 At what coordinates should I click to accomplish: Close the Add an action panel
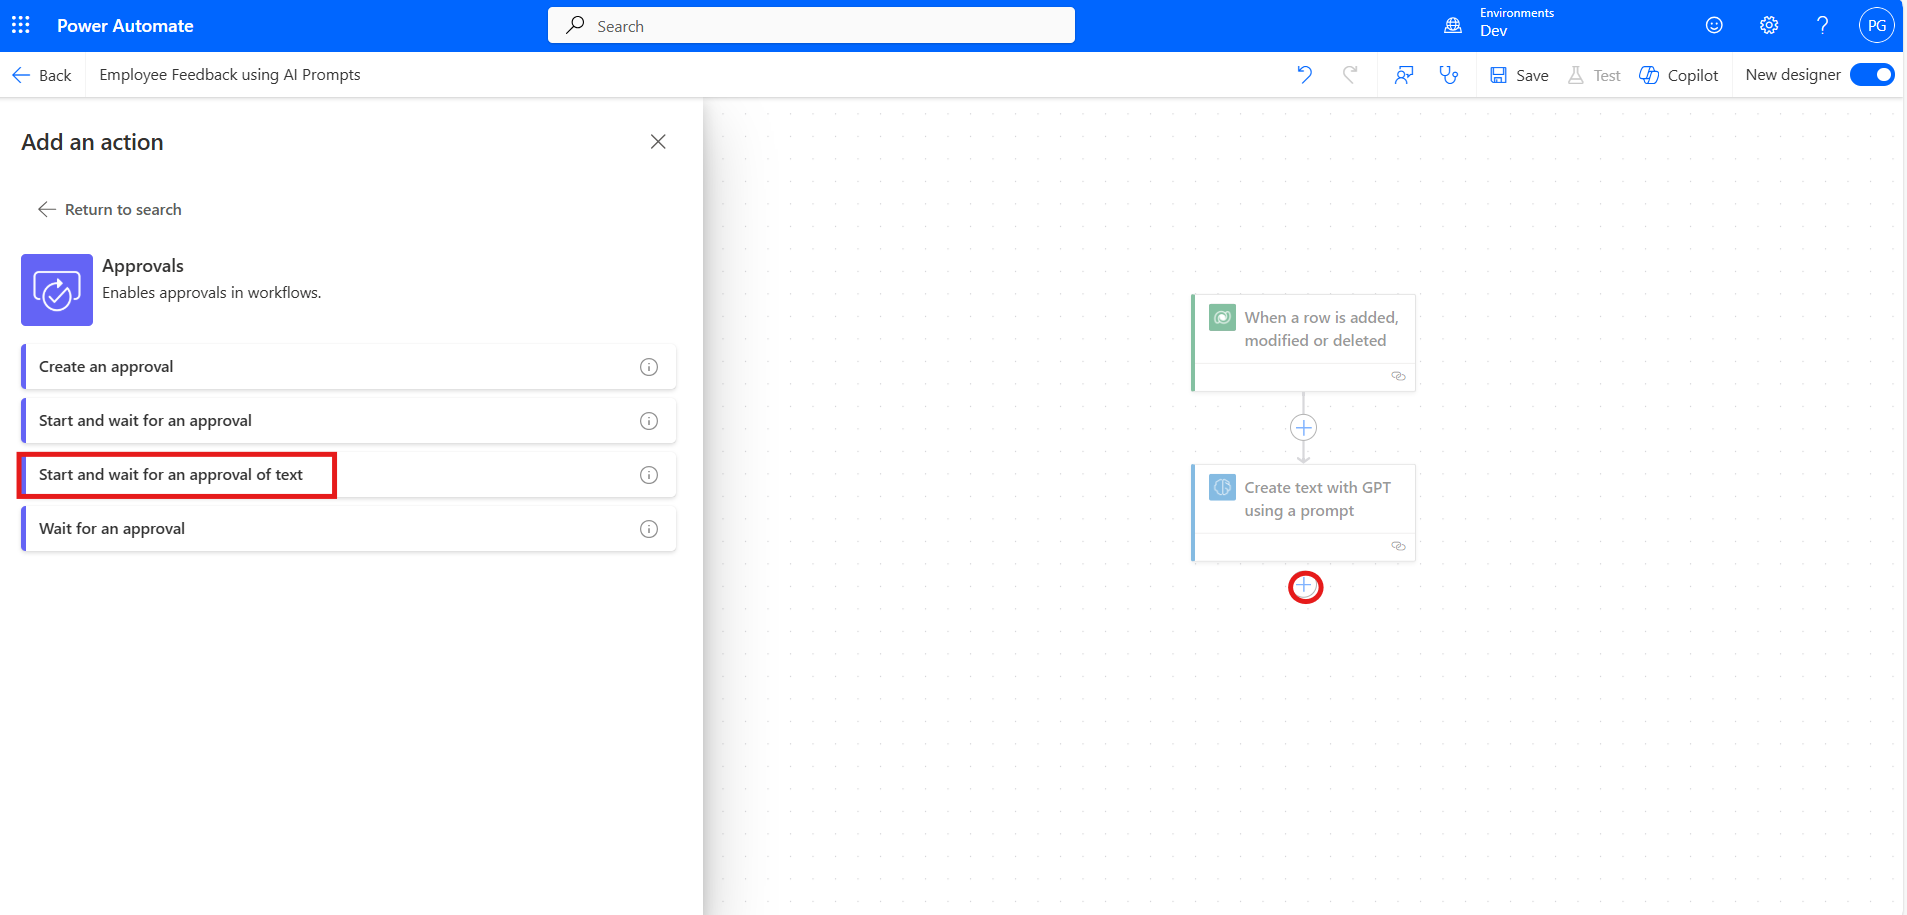658,142
